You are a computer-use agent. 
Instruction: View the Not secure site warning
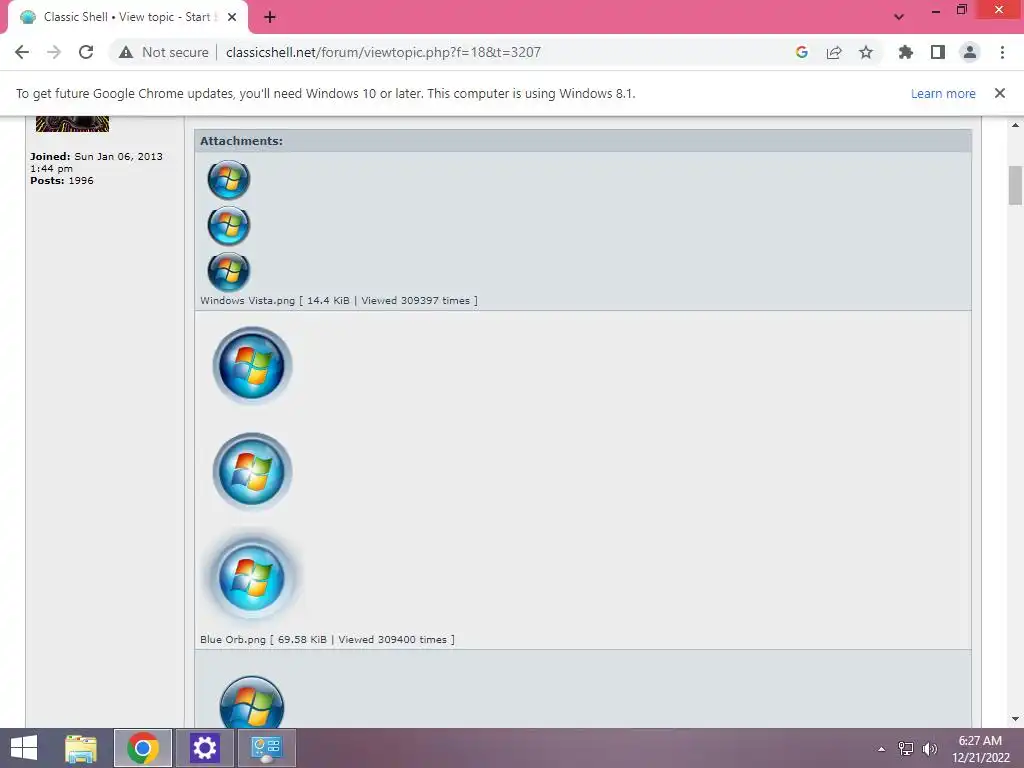tap(163, 52)
